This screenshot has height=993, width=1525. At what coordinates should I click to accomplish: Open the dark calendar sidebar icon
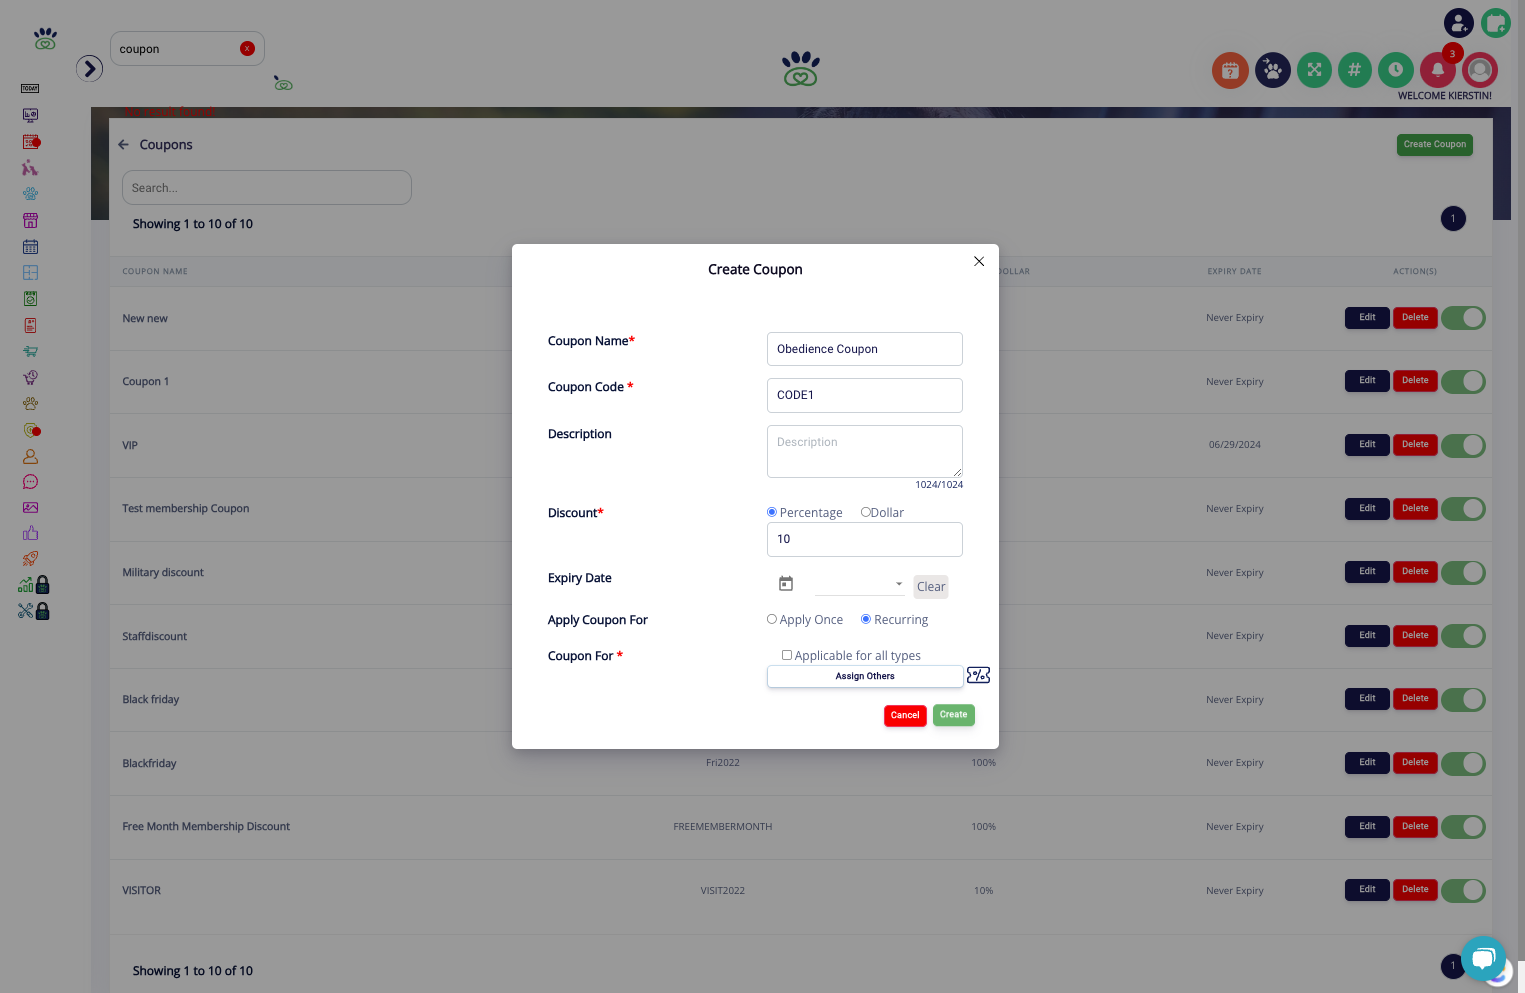coord(30,246)
